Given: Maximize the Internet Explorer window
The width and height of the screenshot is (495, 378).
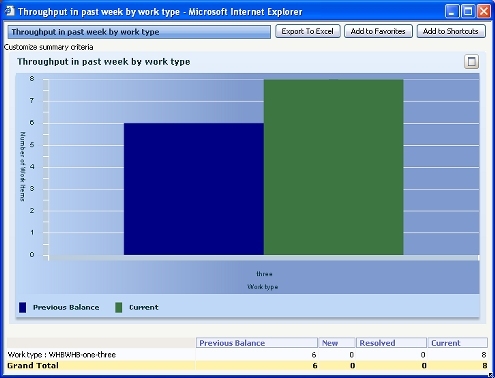Looking at the screenshot, I should click(x=468, y=11).
